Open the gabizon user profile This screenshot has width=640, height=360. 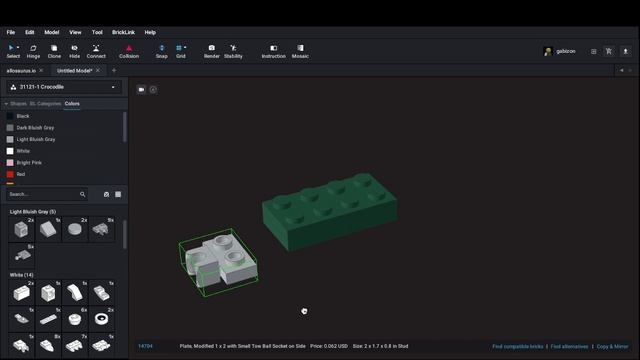tap(560, 51)
